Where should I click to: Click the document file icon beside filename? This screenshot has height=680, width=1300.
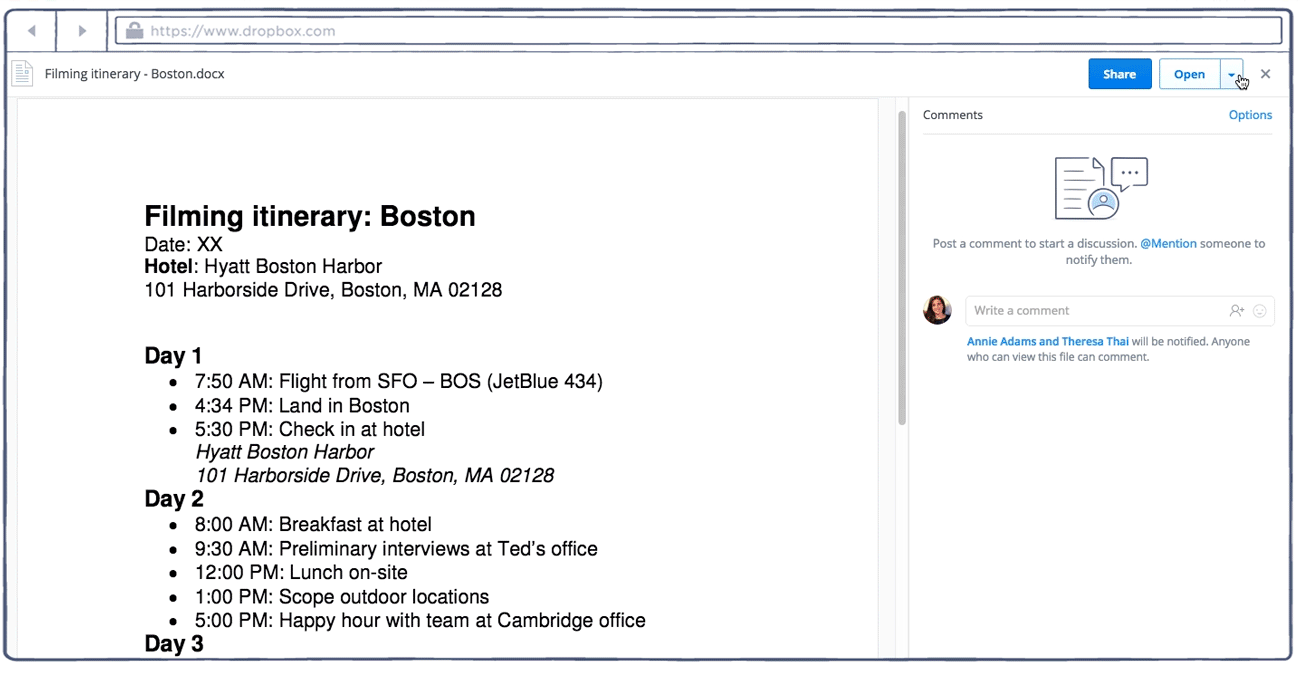[22, 74]
